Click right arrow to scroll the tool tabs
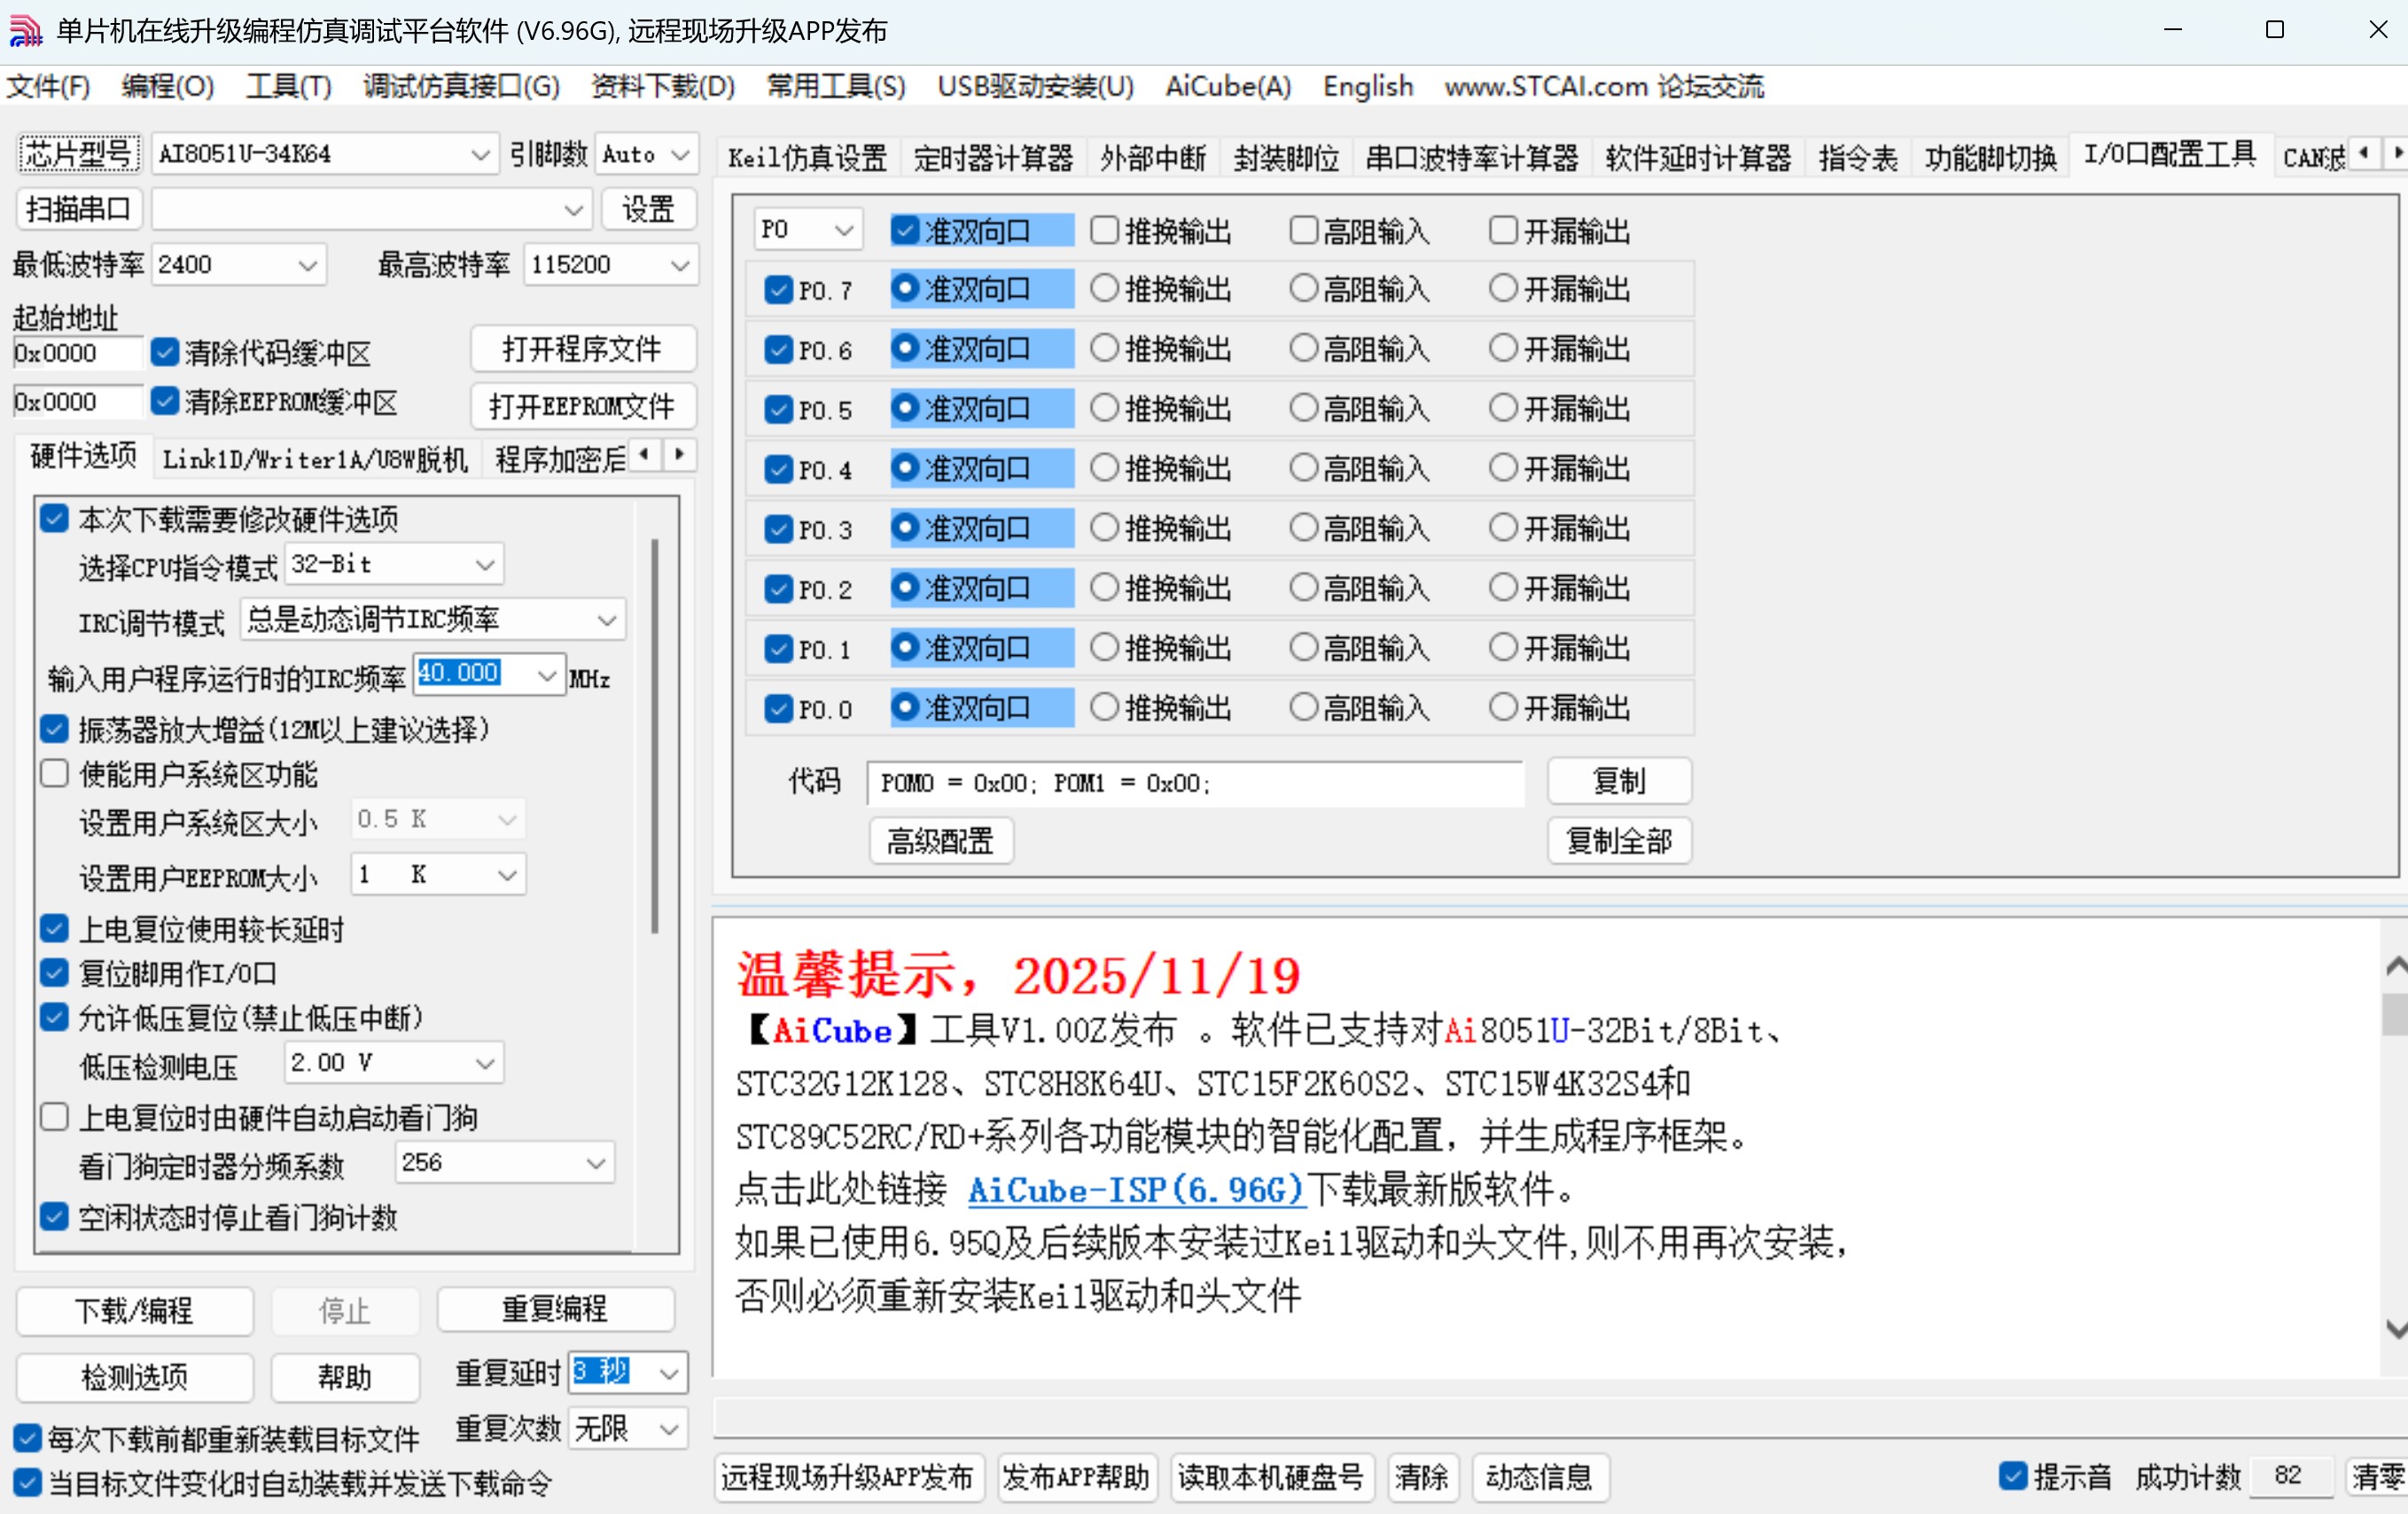Screen dimensions: 2408x1514 (2396, 153)
